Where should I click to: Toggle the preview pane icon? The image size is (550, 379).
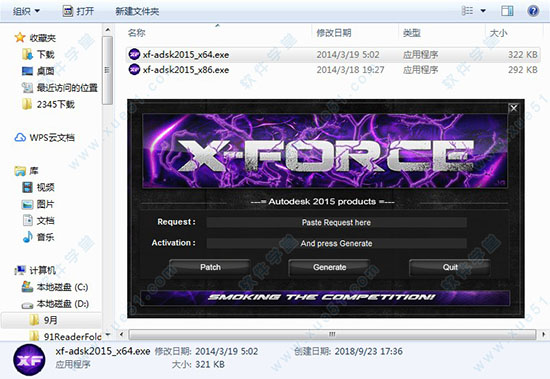tap(507, 11)
